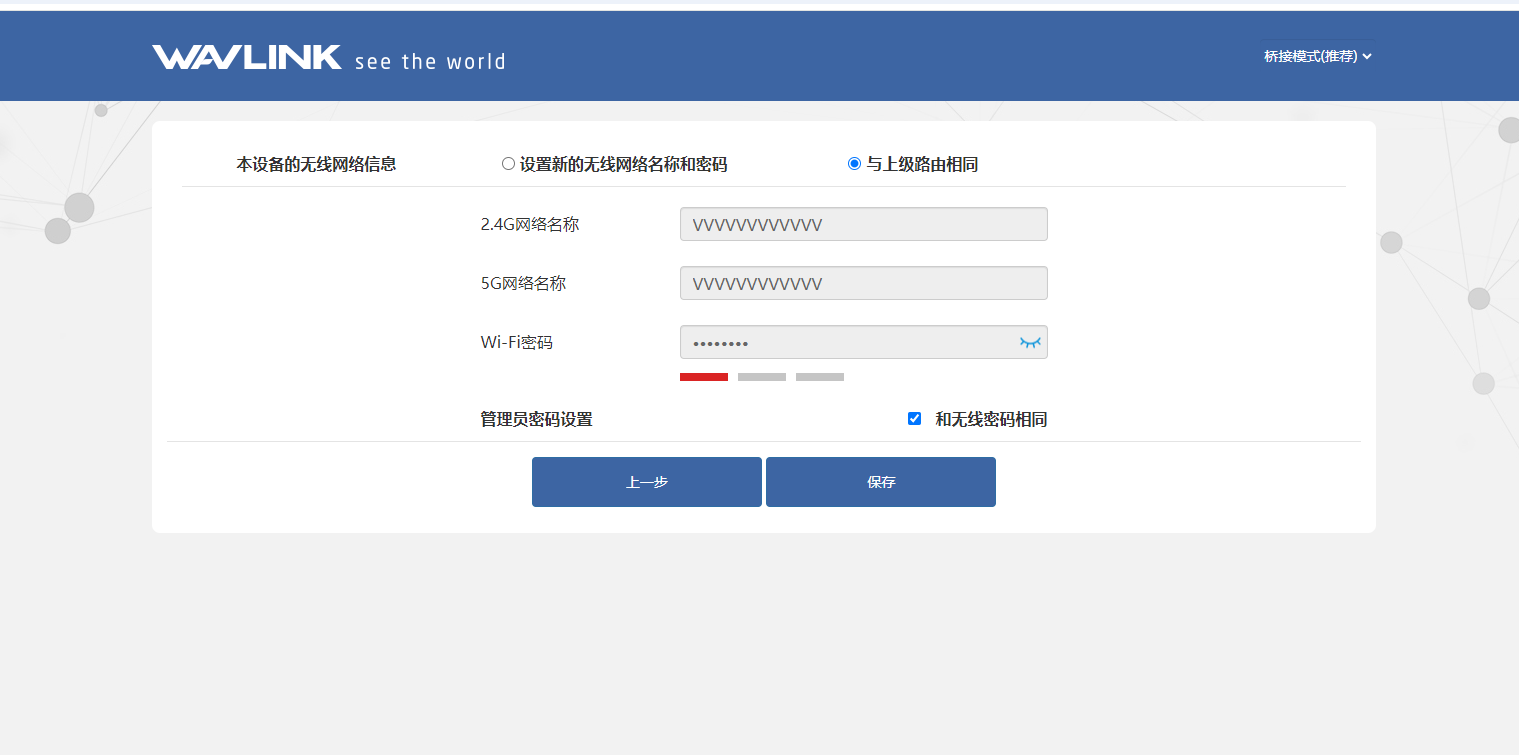This screenshot has height=755, width=1519.
Task: Click the WAVLINK logo
Action: [x=247, y=58]
